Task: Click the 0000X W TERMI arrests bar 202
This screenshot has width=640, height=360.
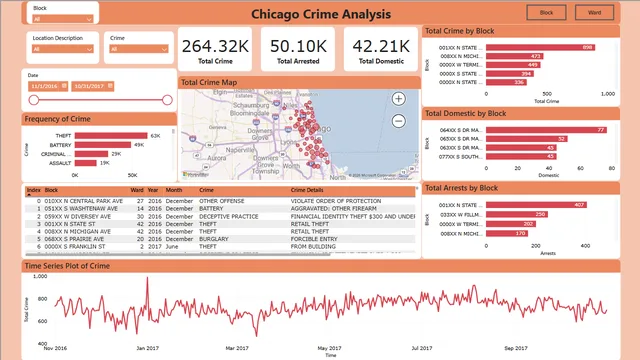Action: tap(511, 224)
